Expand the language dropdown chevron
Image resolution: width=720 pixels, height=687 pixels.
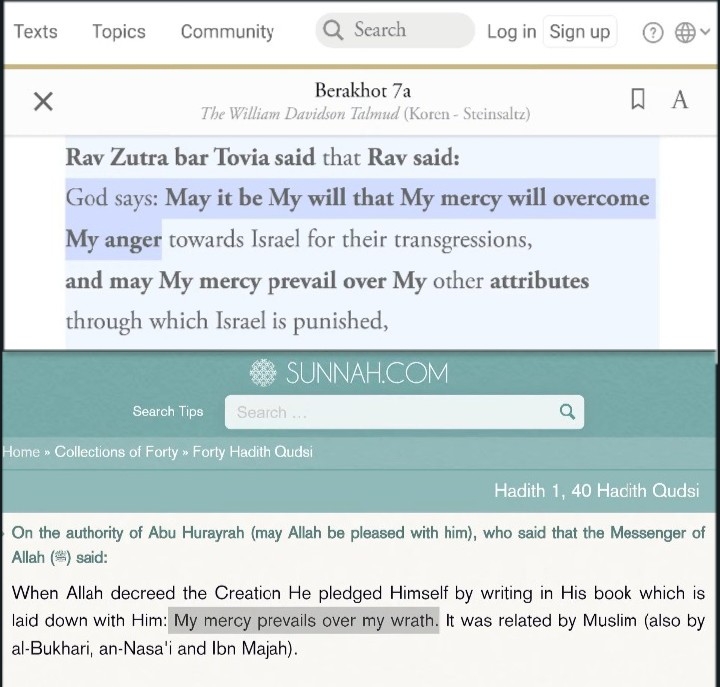pyautogui.click(x=705, y=32)
